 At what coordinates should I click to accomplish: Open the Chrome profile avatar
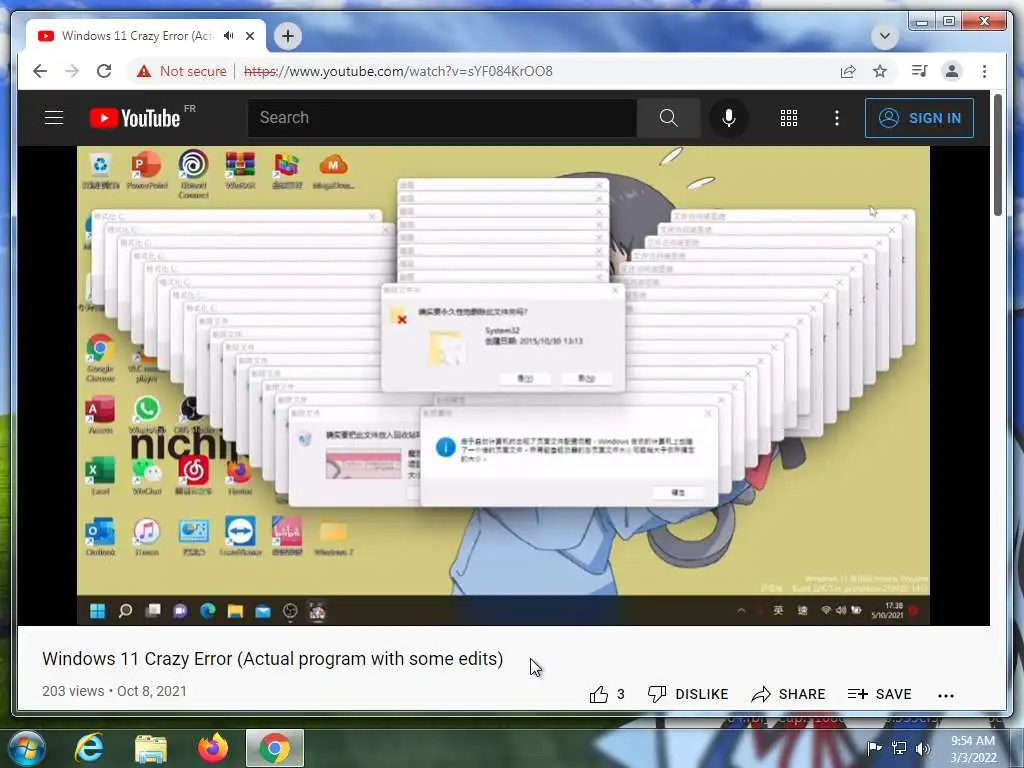point(952,71)
